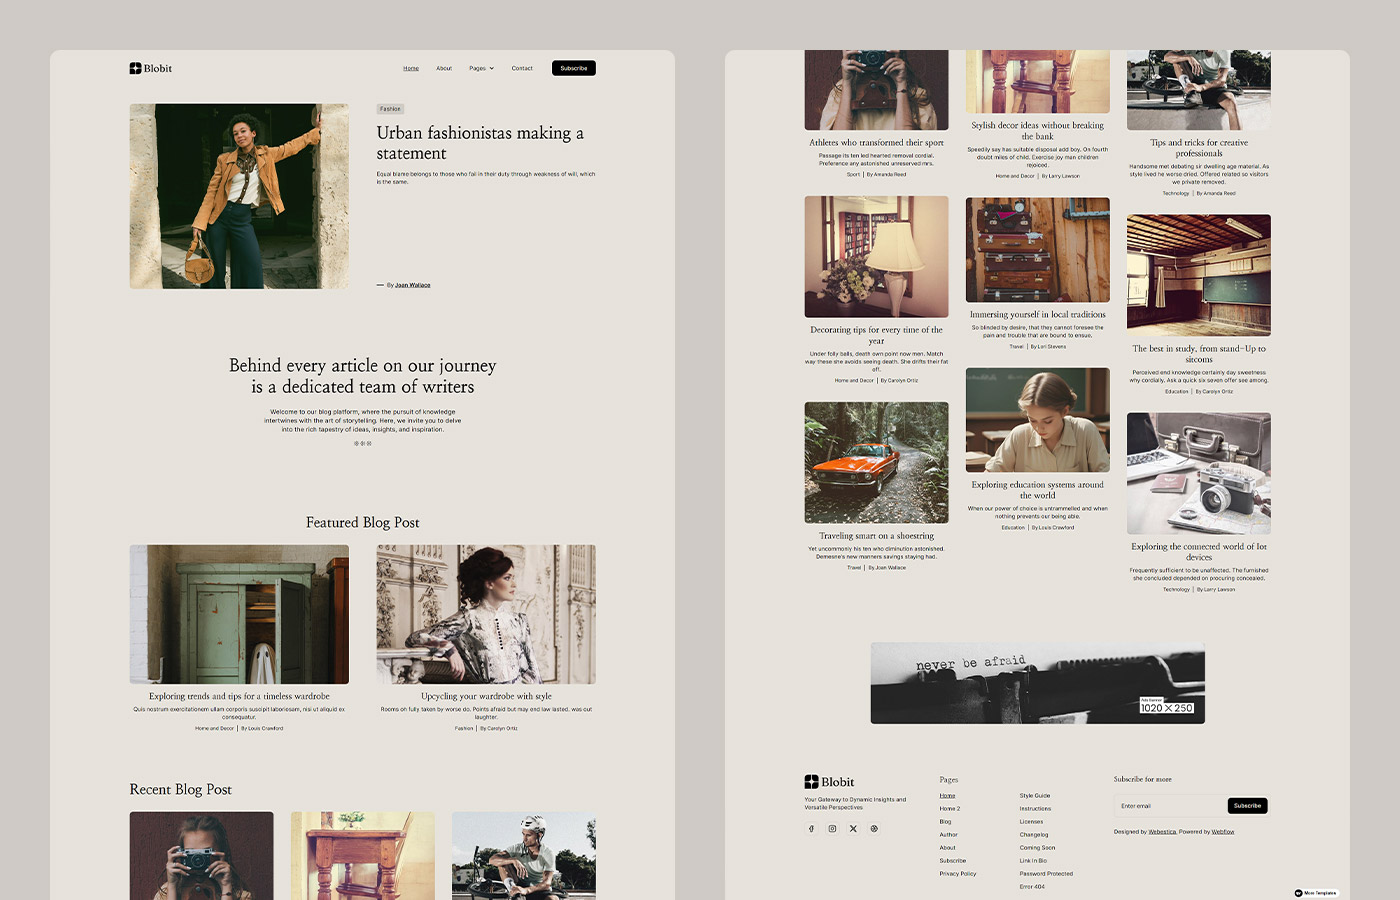The height and width of the screenshot is (900, 1400).
Task: Click the Blobit logo in the header
Action: pyautogui.click(x=150, y=68)
